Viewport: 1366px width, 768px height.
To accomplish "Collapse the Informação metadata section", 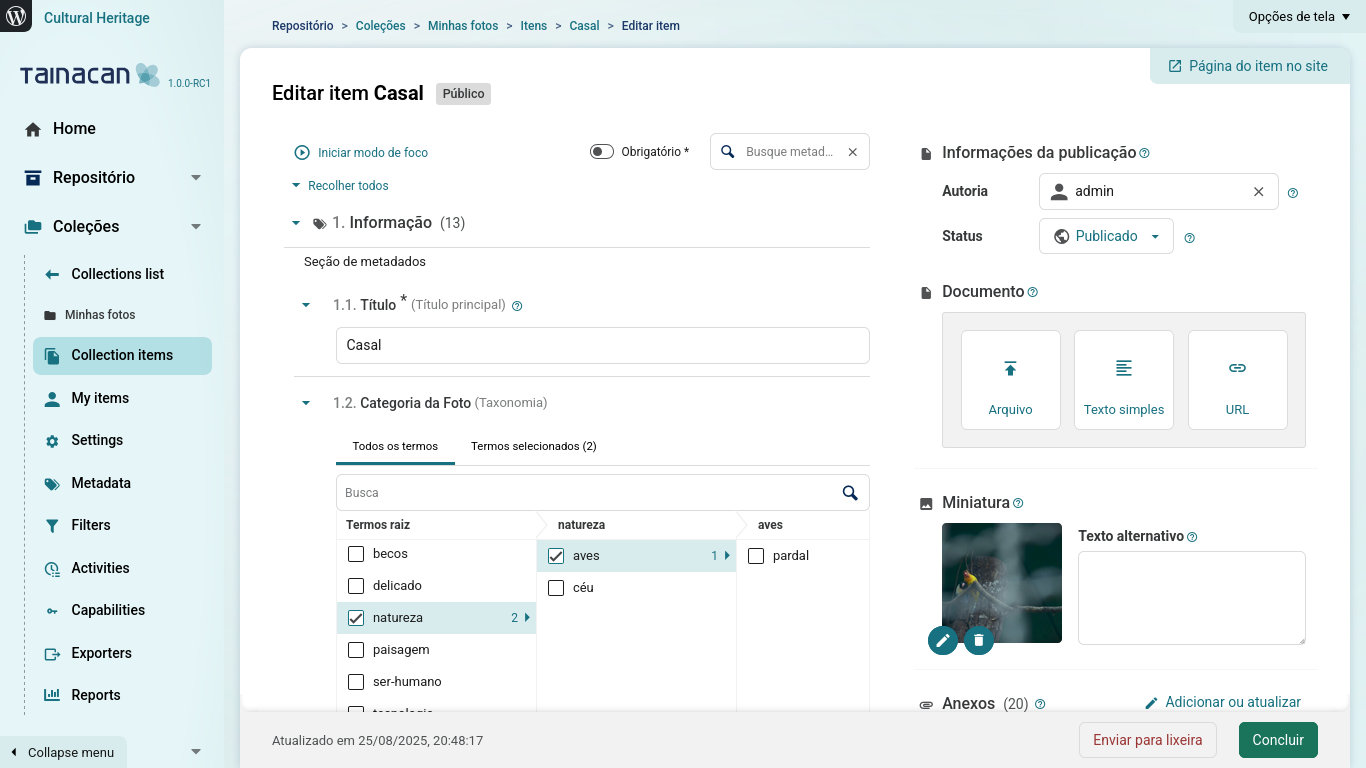I will coord(295,222).
